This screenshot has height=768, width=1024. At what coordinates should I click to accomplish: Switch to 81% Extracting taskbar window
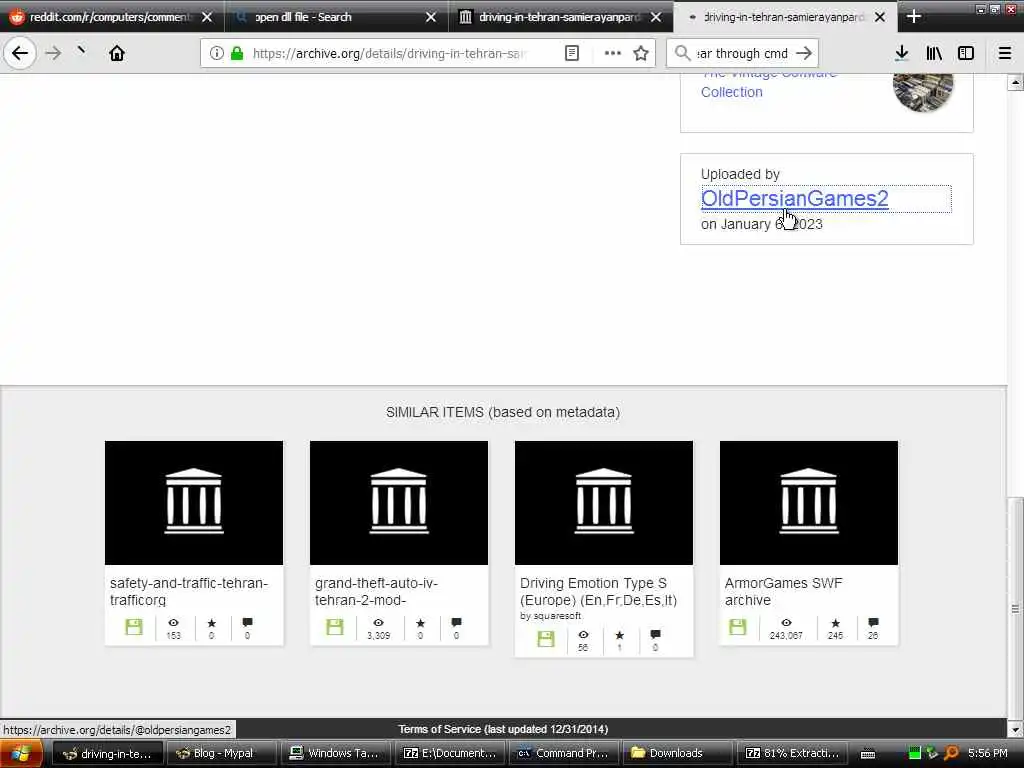[x=792, y=754]
